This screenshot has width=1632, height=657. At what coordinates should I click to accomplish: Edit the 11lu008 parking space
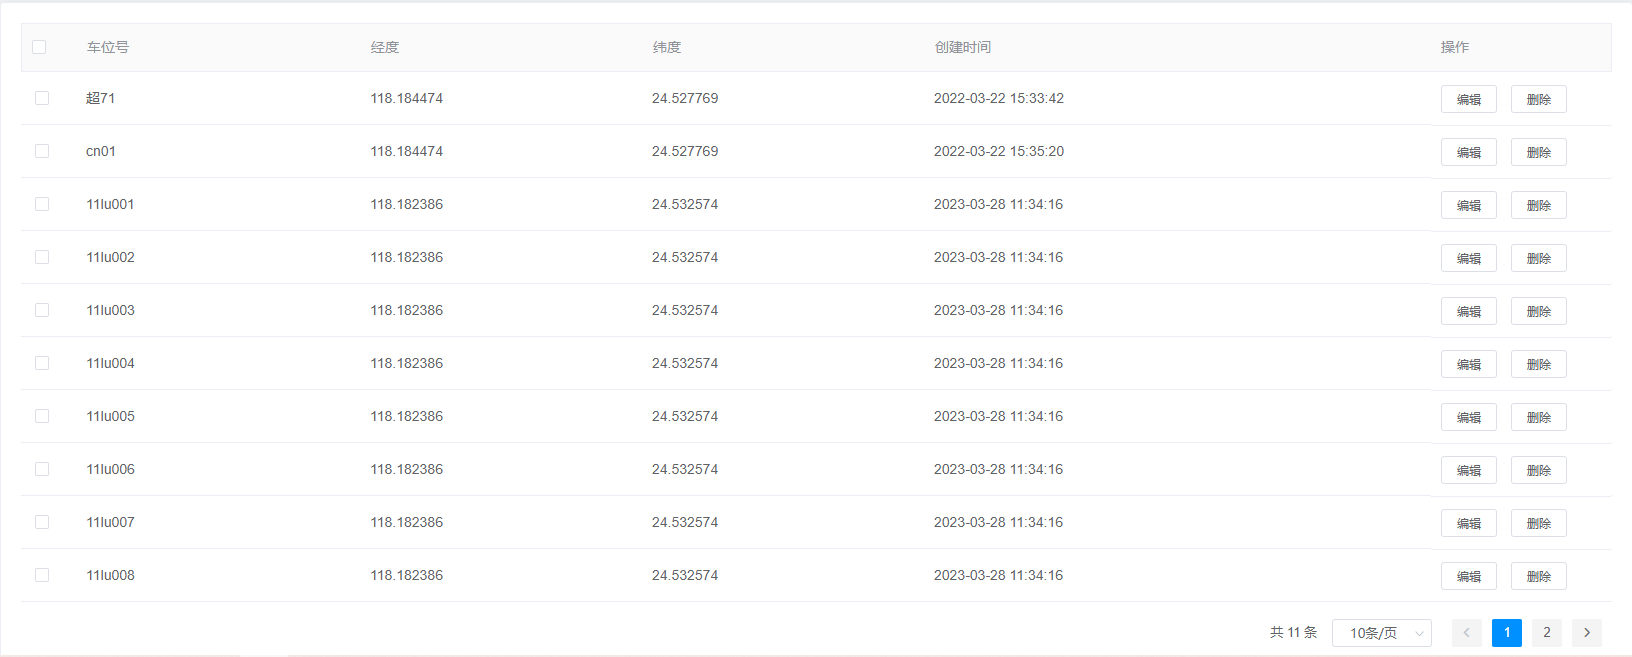point(1468,576)
